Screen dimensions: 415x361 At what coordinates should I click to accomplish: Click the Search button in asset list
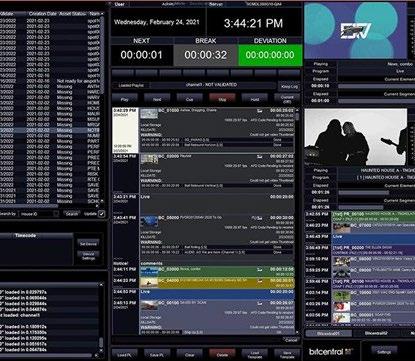coord(72,214)
